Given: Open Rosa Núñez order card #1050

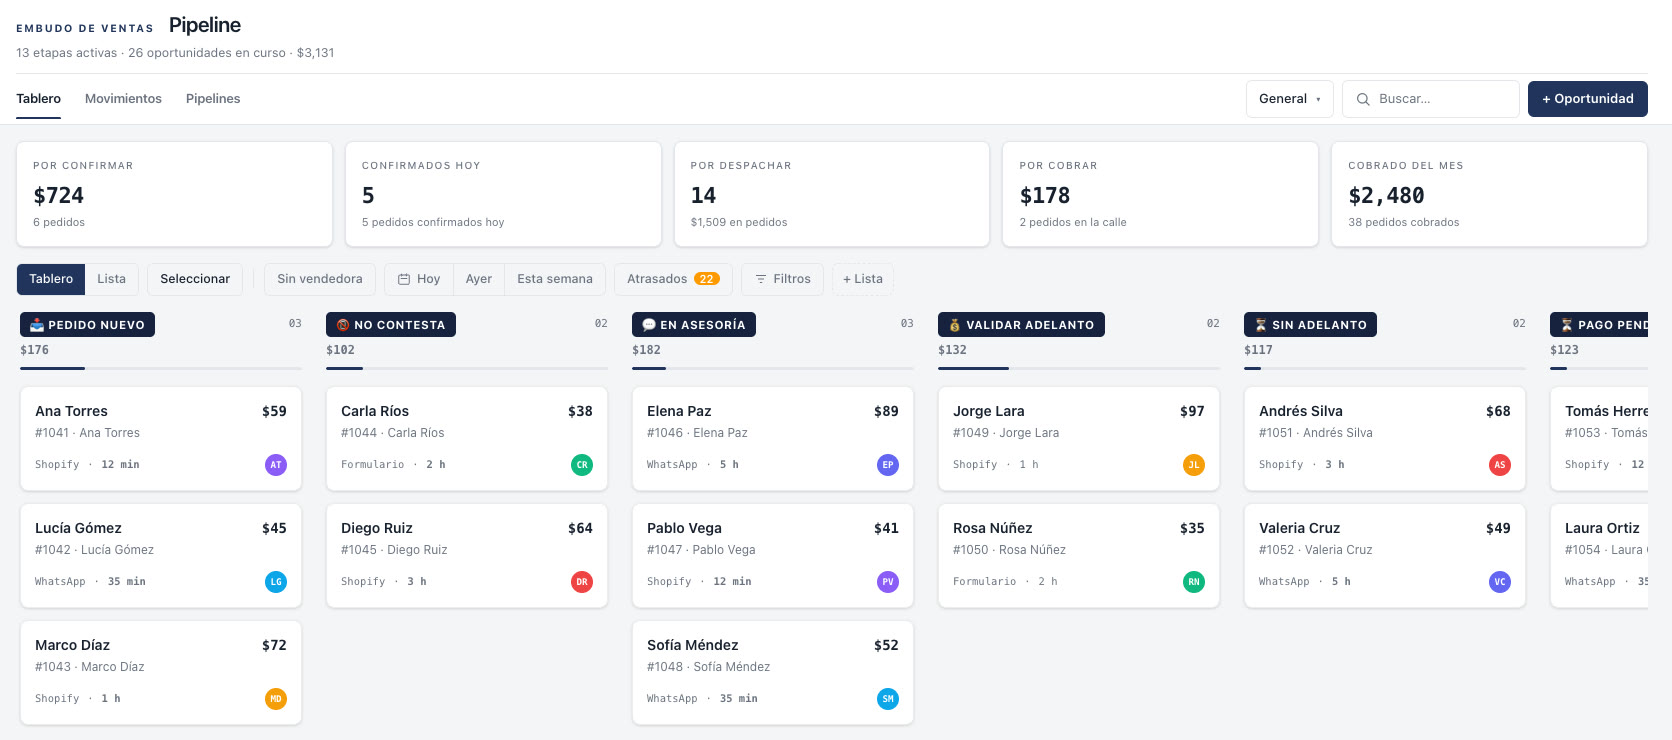Looking at the screenshot, I should (x=1079, y=556).
